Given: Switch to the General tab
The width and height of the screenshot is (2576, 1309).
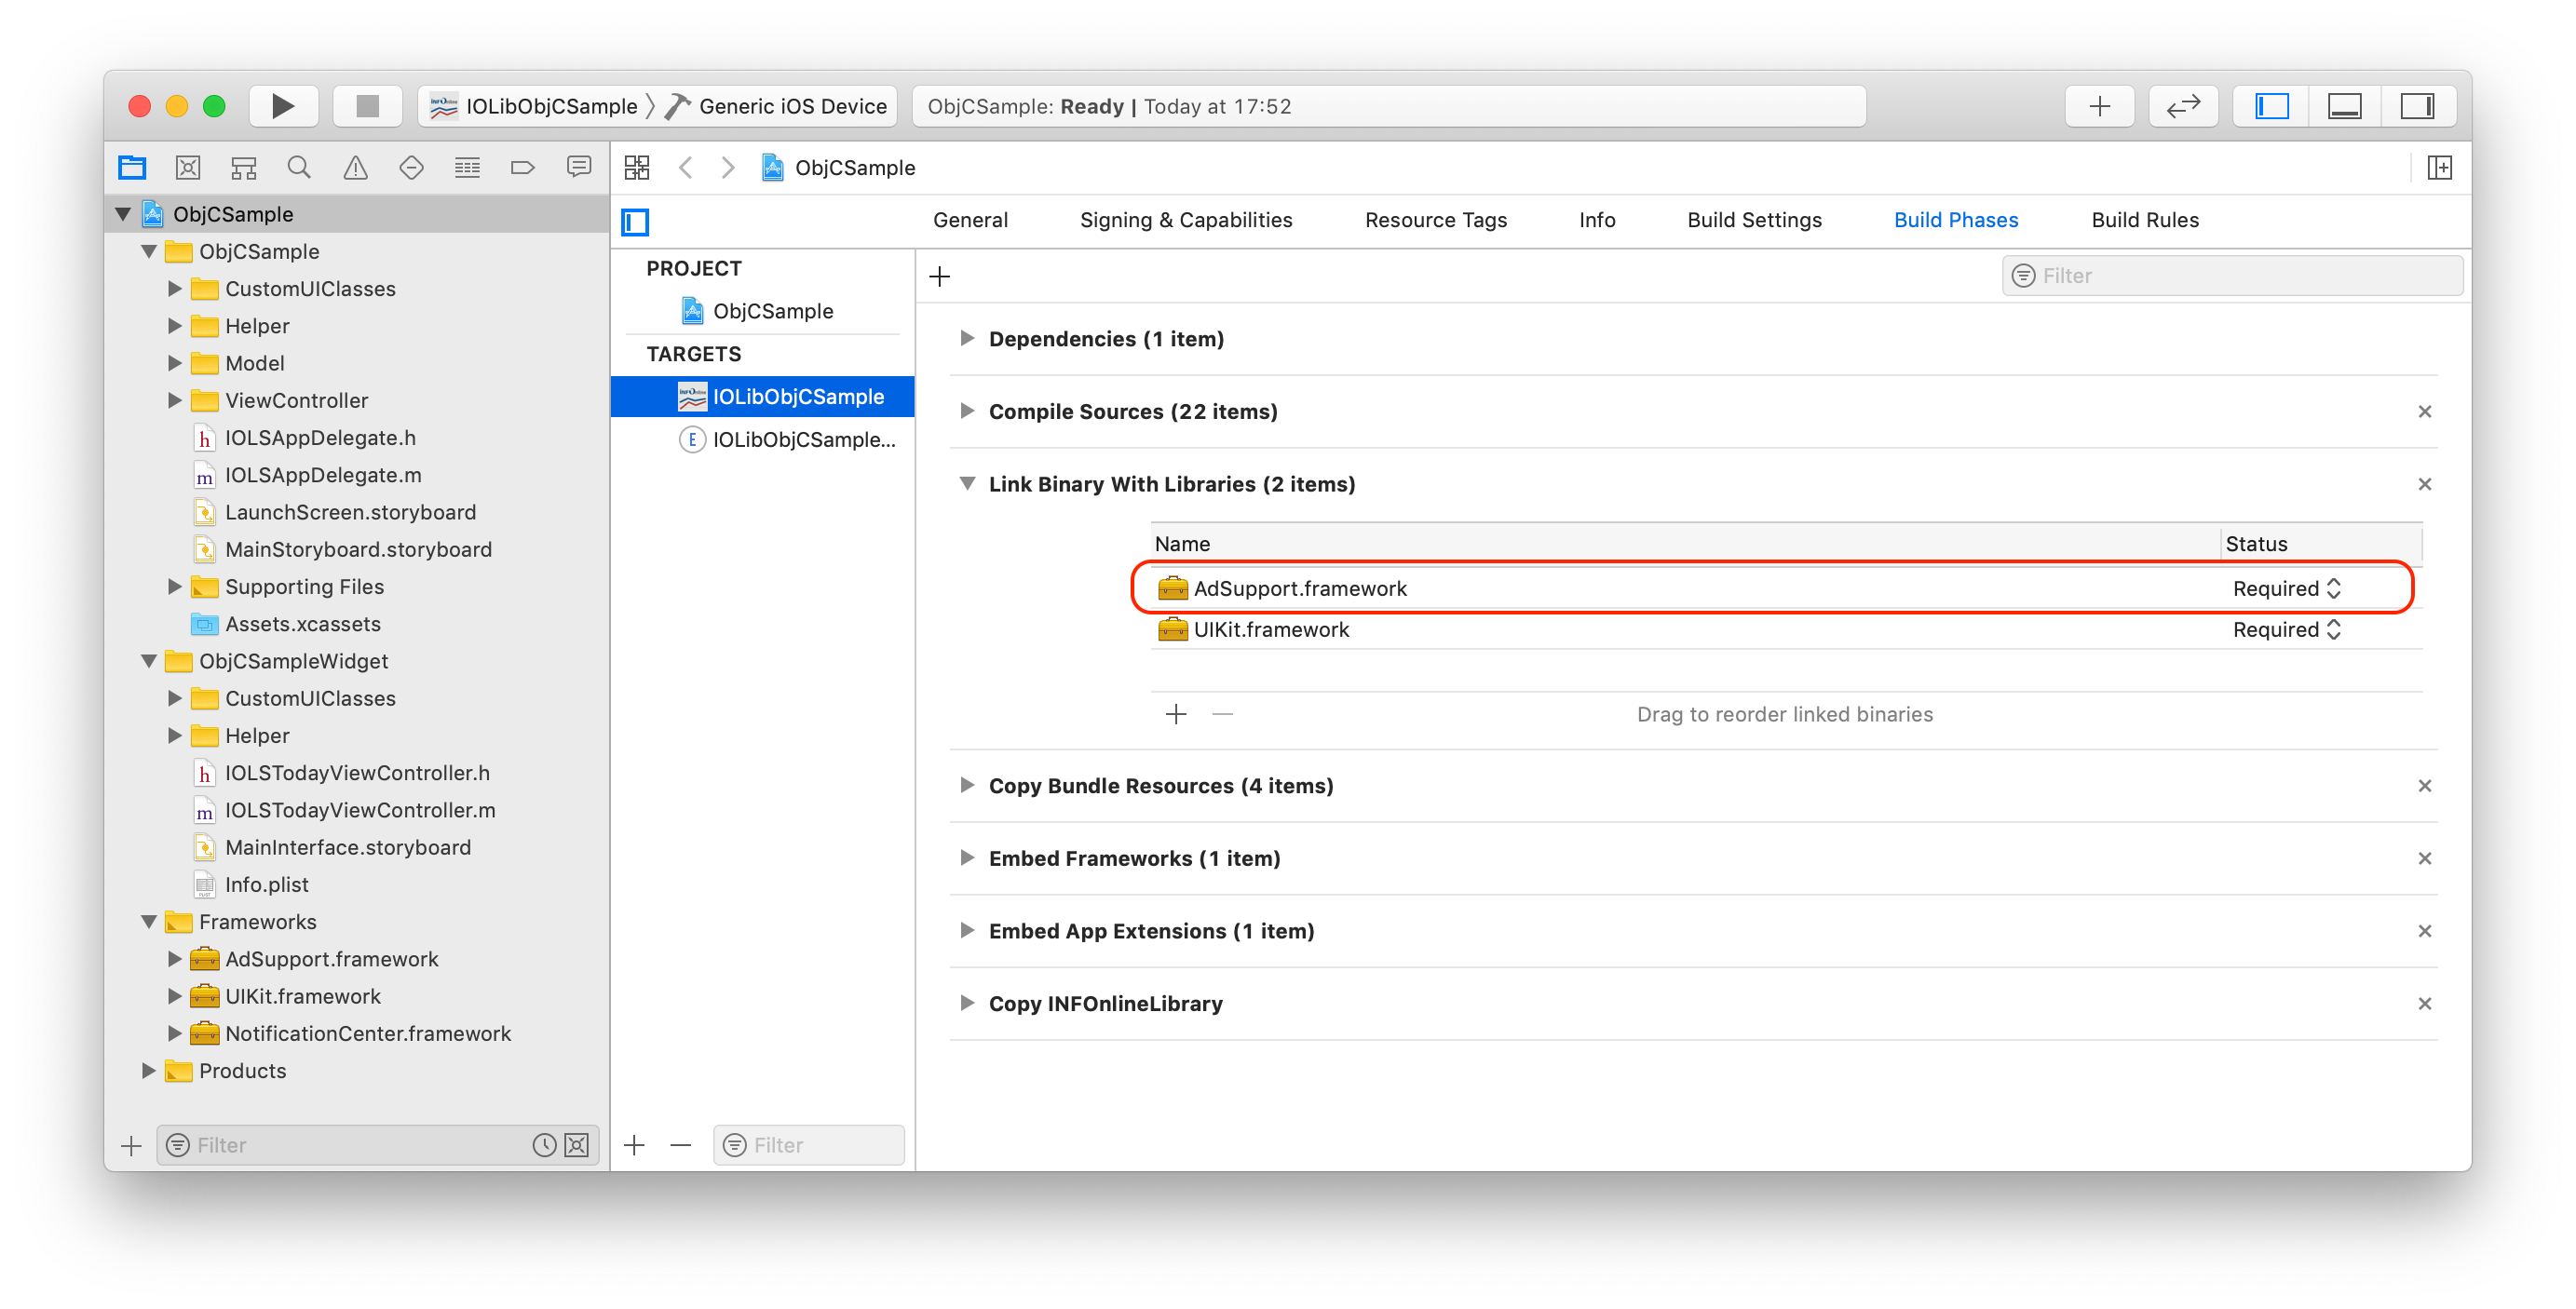Looking at the screenshot, I should tap(970, 220).
